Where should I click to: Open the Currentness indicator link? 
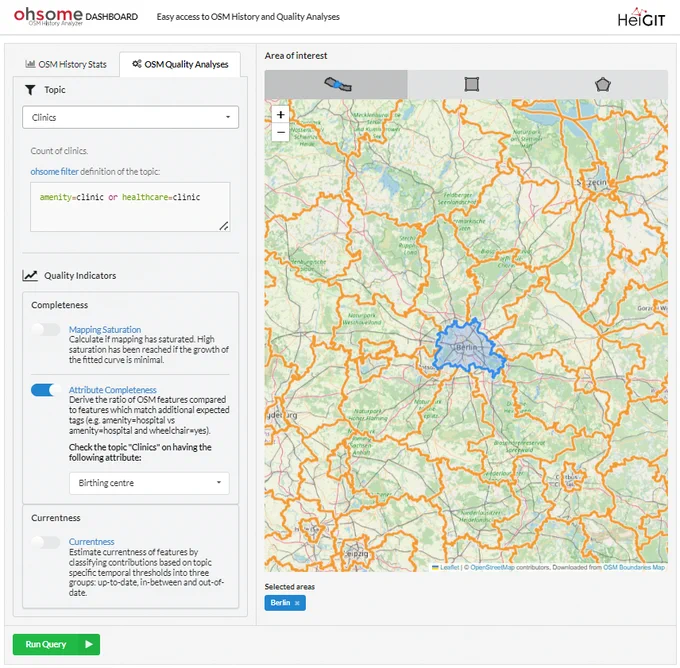pos(92,542)
